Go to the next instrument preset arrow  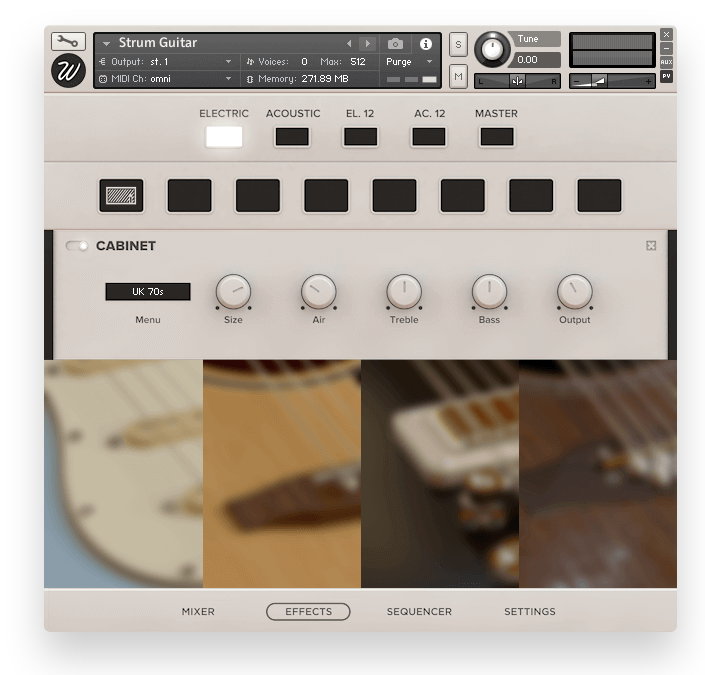pyautogui.click(x=366, y=44)
